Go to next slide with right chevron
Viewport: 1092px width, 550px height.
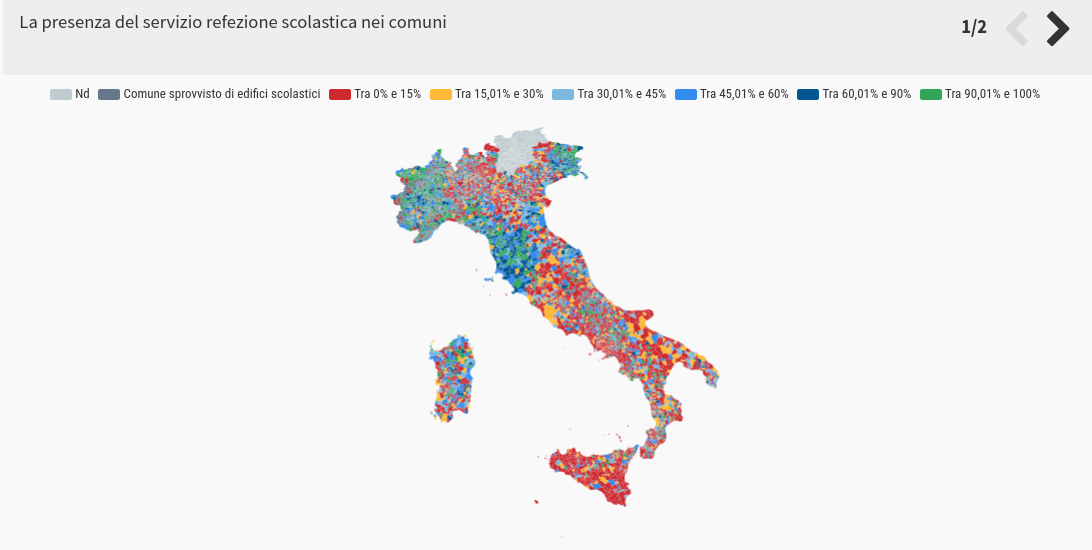(1058, 29)
